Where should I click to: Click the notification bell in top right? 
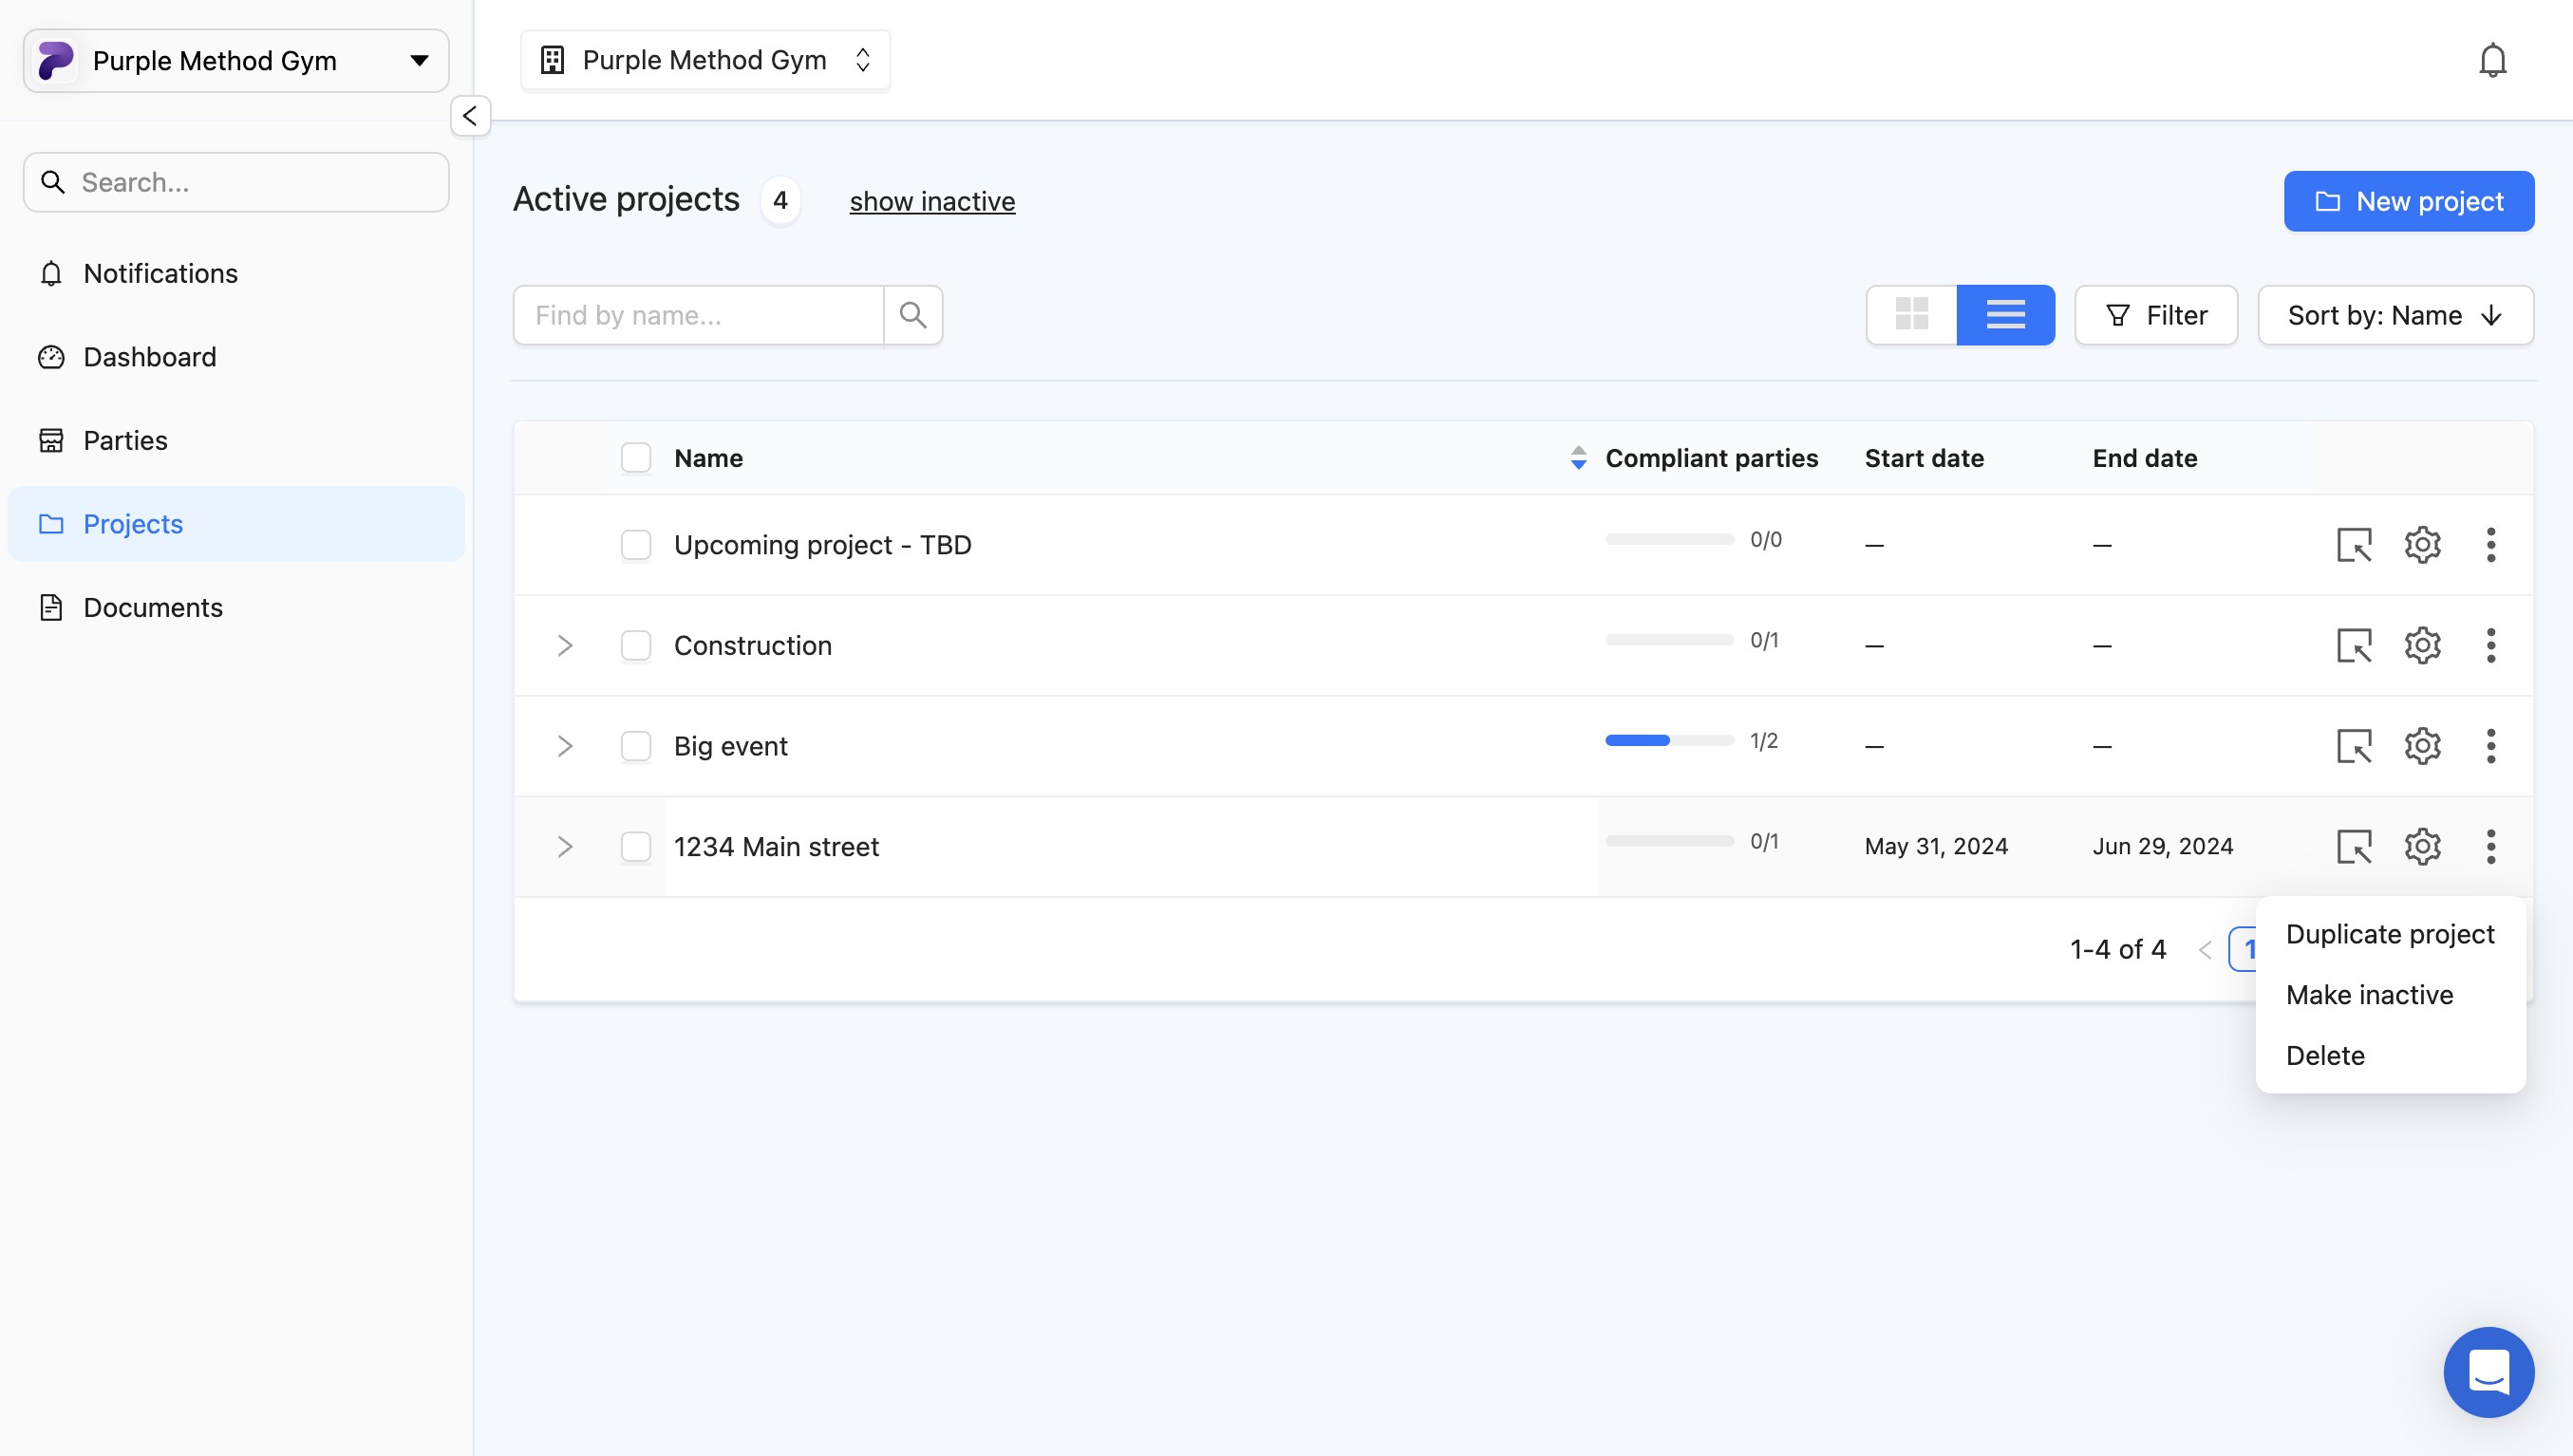coord(2492,61)
